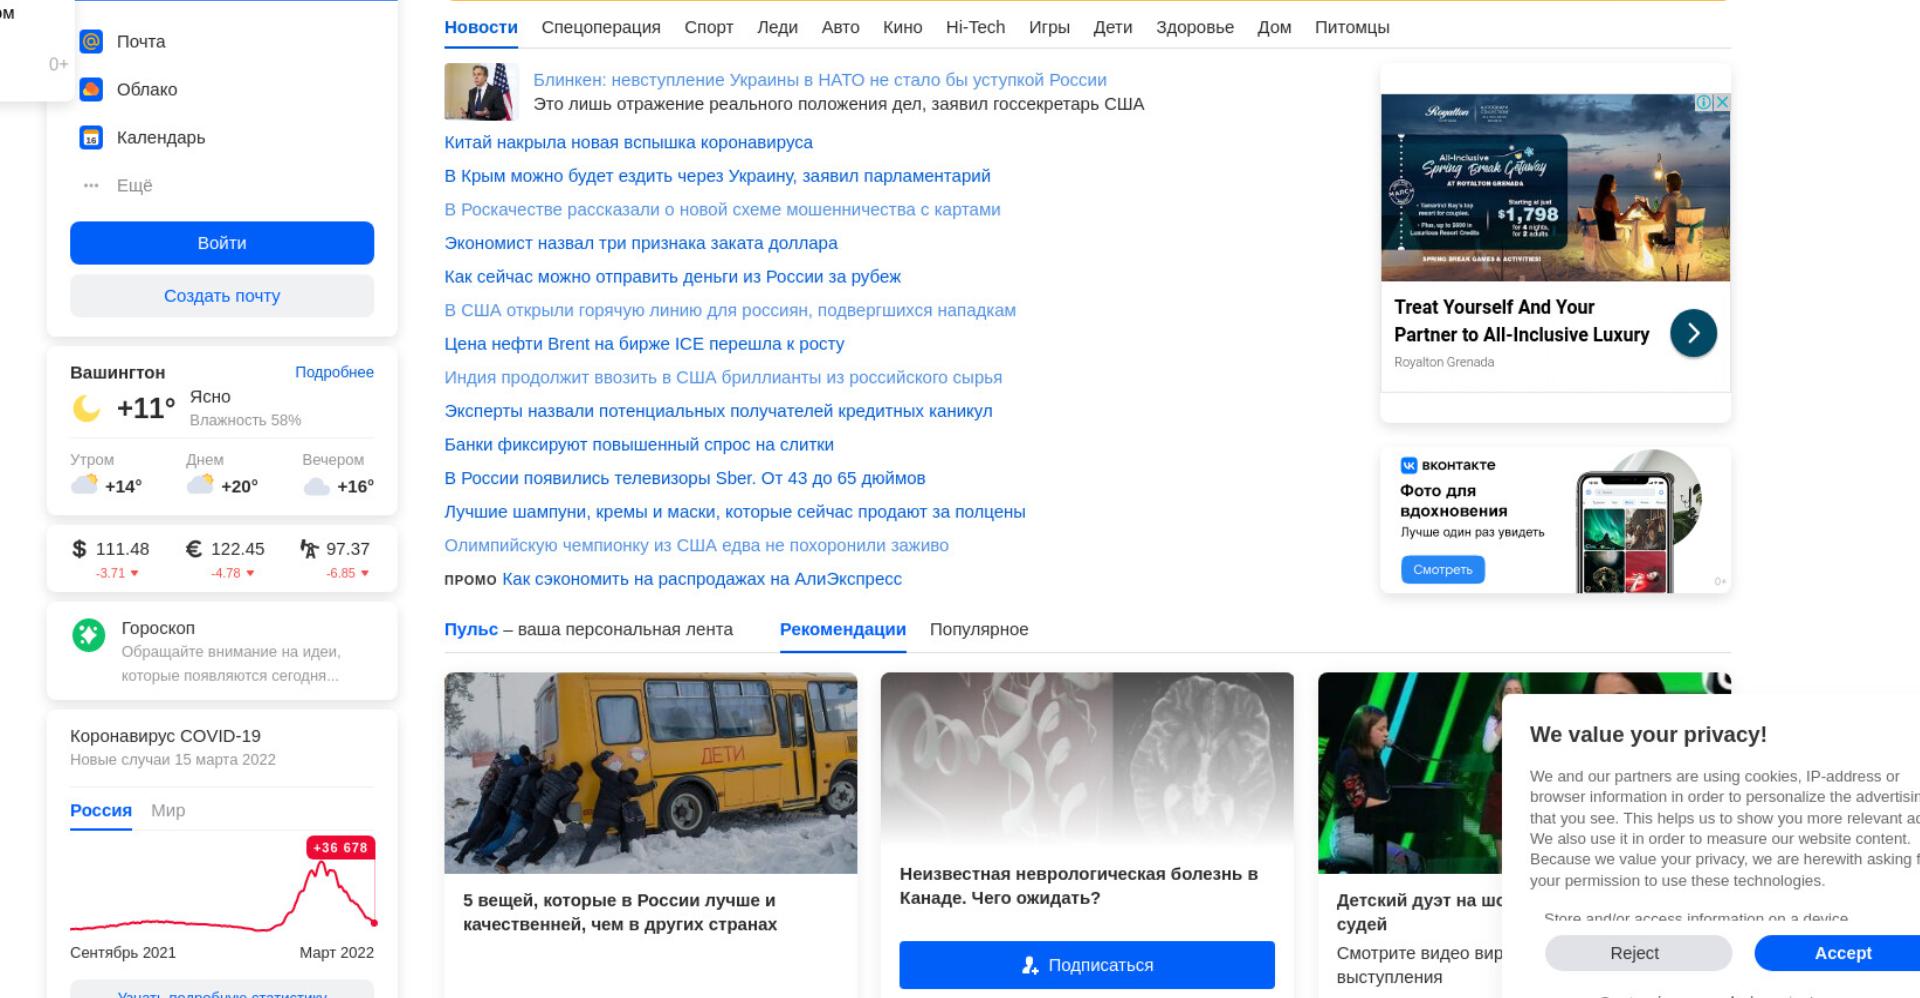This screenshot has width=1920, height=998.
Task: Select the Новости news tab
Action: pyautogui.click(x=481, y=27)
